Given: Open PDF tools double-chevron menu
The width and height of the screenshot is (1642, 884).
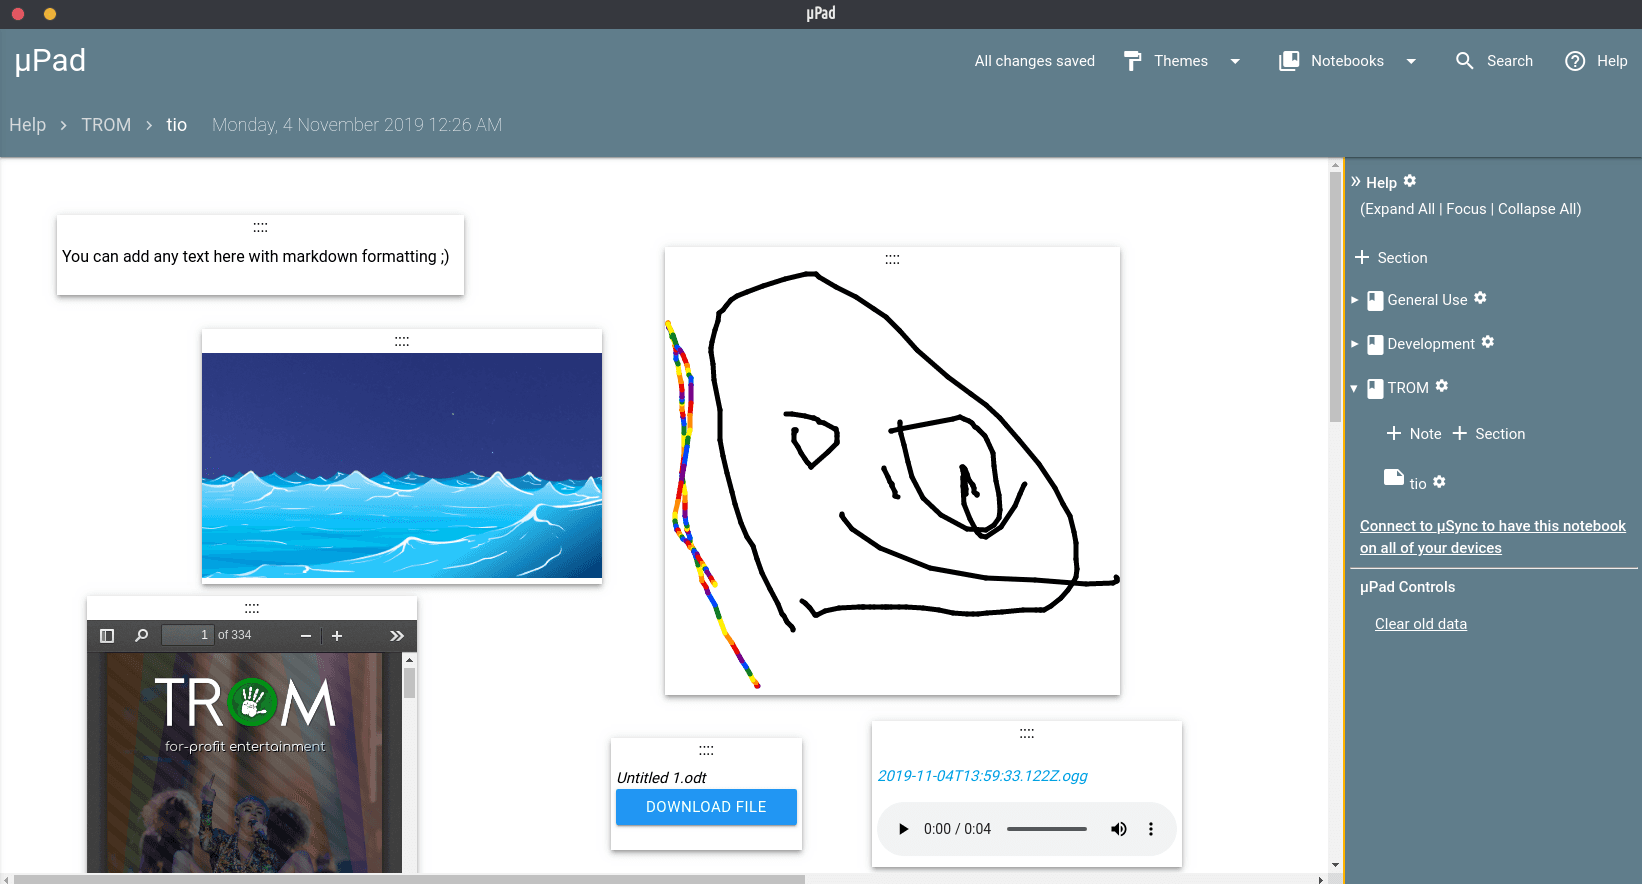Looking at the screenshot, I should click(x=397, y=636).
